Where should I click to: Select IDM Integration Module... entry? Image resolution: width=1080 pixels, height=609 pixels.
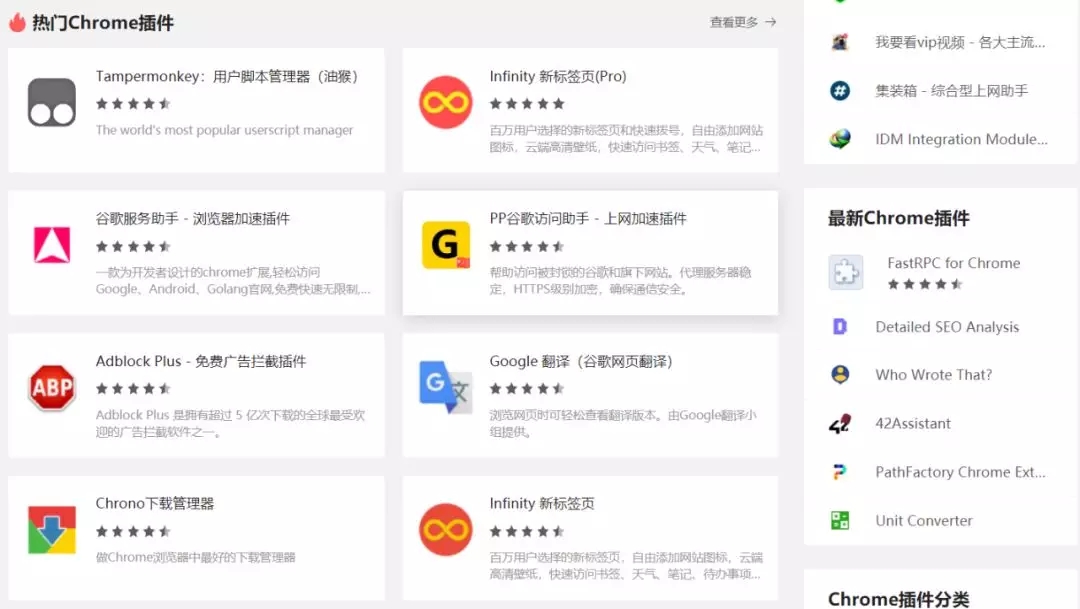[962, 139]
